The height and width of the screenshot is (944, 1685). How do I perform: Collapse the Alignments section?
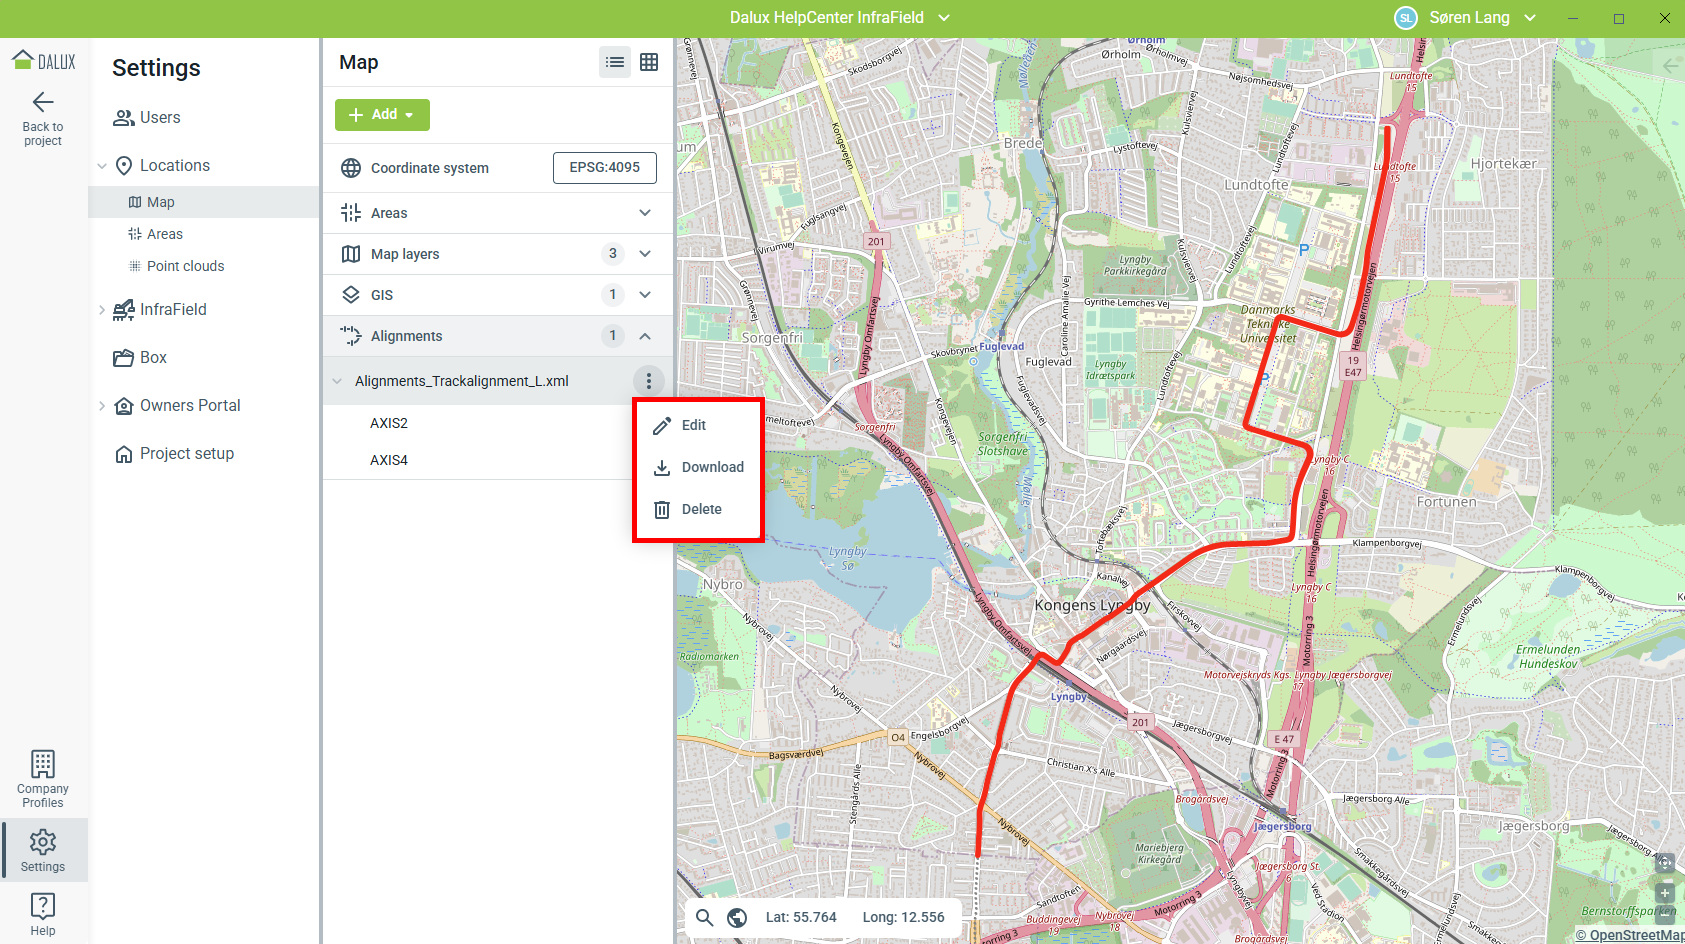point(645,336)
